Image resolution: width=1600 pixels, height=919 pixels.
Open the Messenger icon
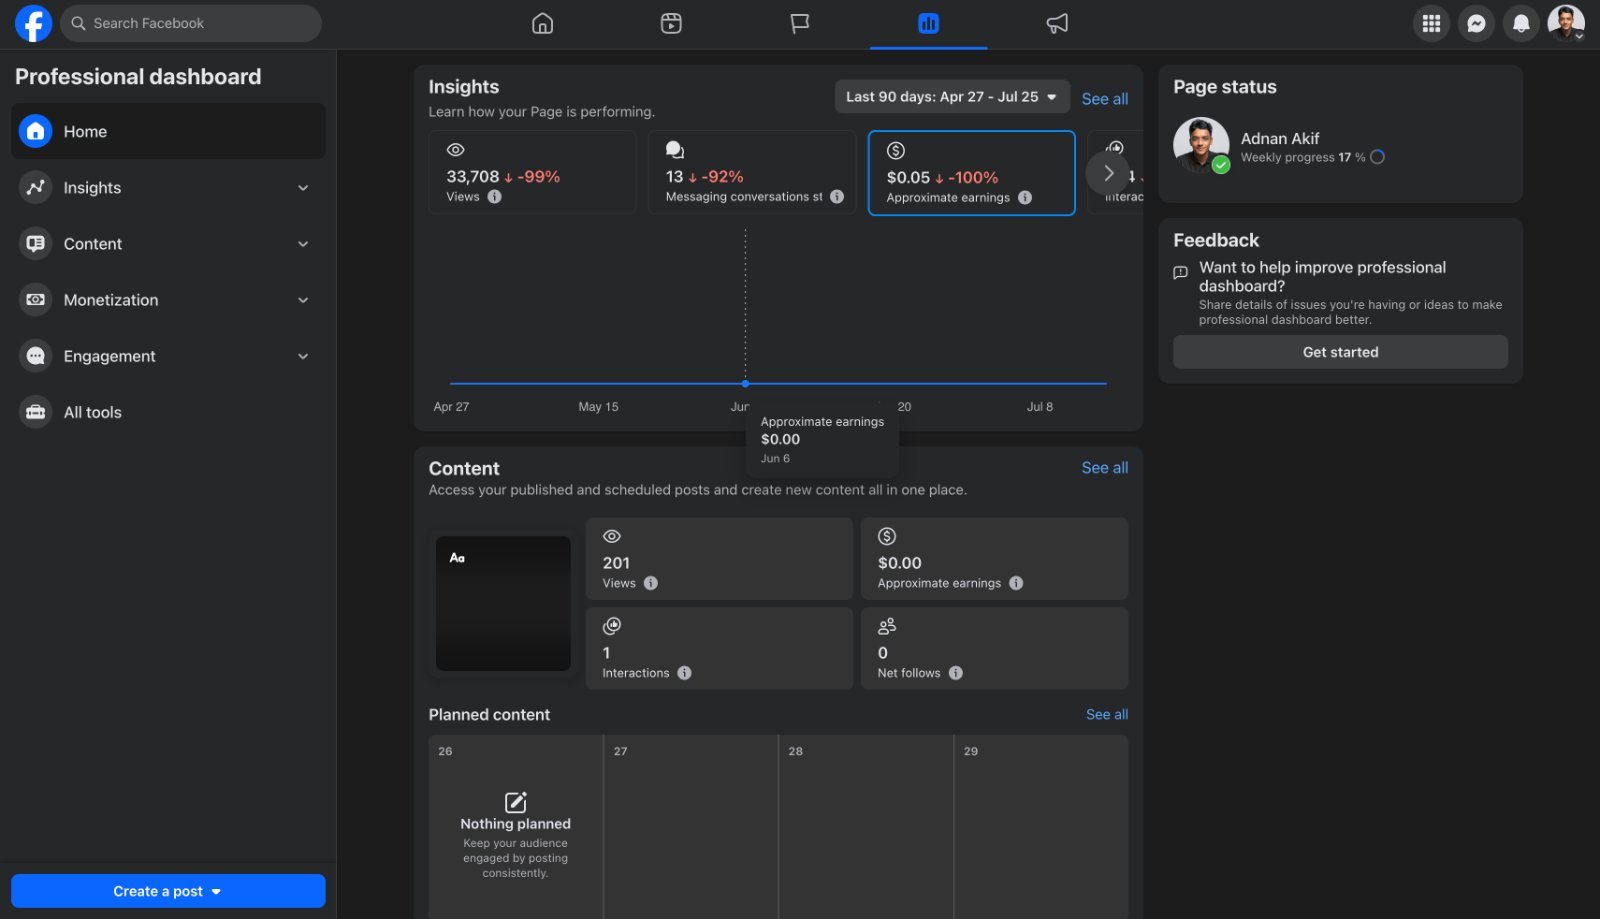coord(1476,23)
